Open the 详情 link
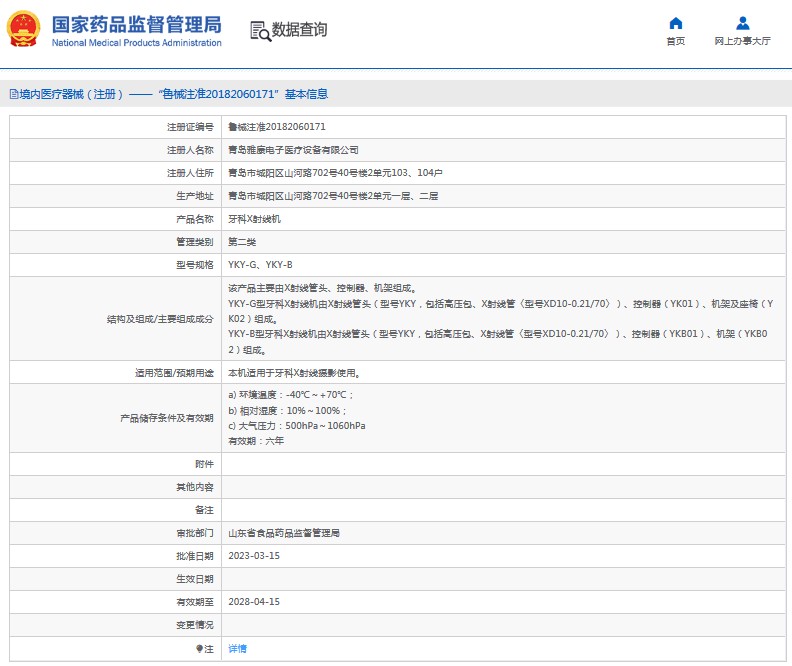Viewport: 792px width, 666px height. pyautogui.click(x=238, y=649)
